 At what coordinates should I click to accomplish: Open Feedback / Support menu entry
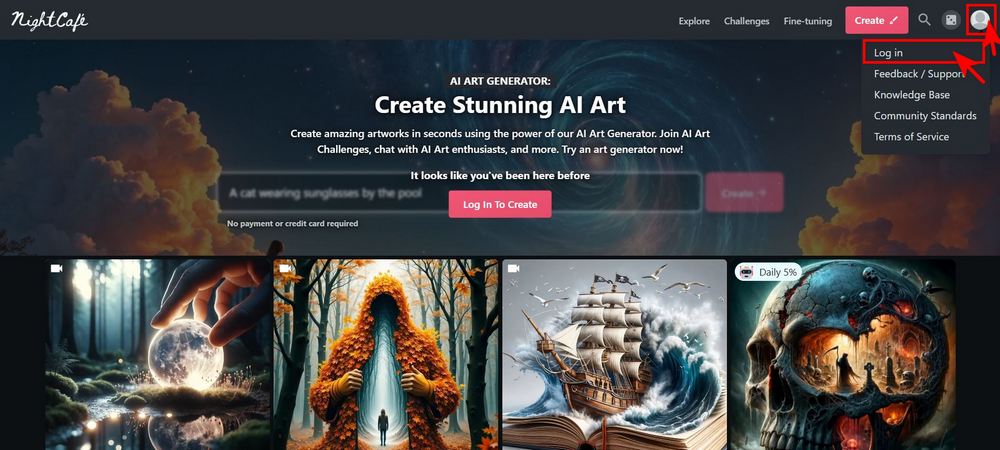click(x=919, y=74)
